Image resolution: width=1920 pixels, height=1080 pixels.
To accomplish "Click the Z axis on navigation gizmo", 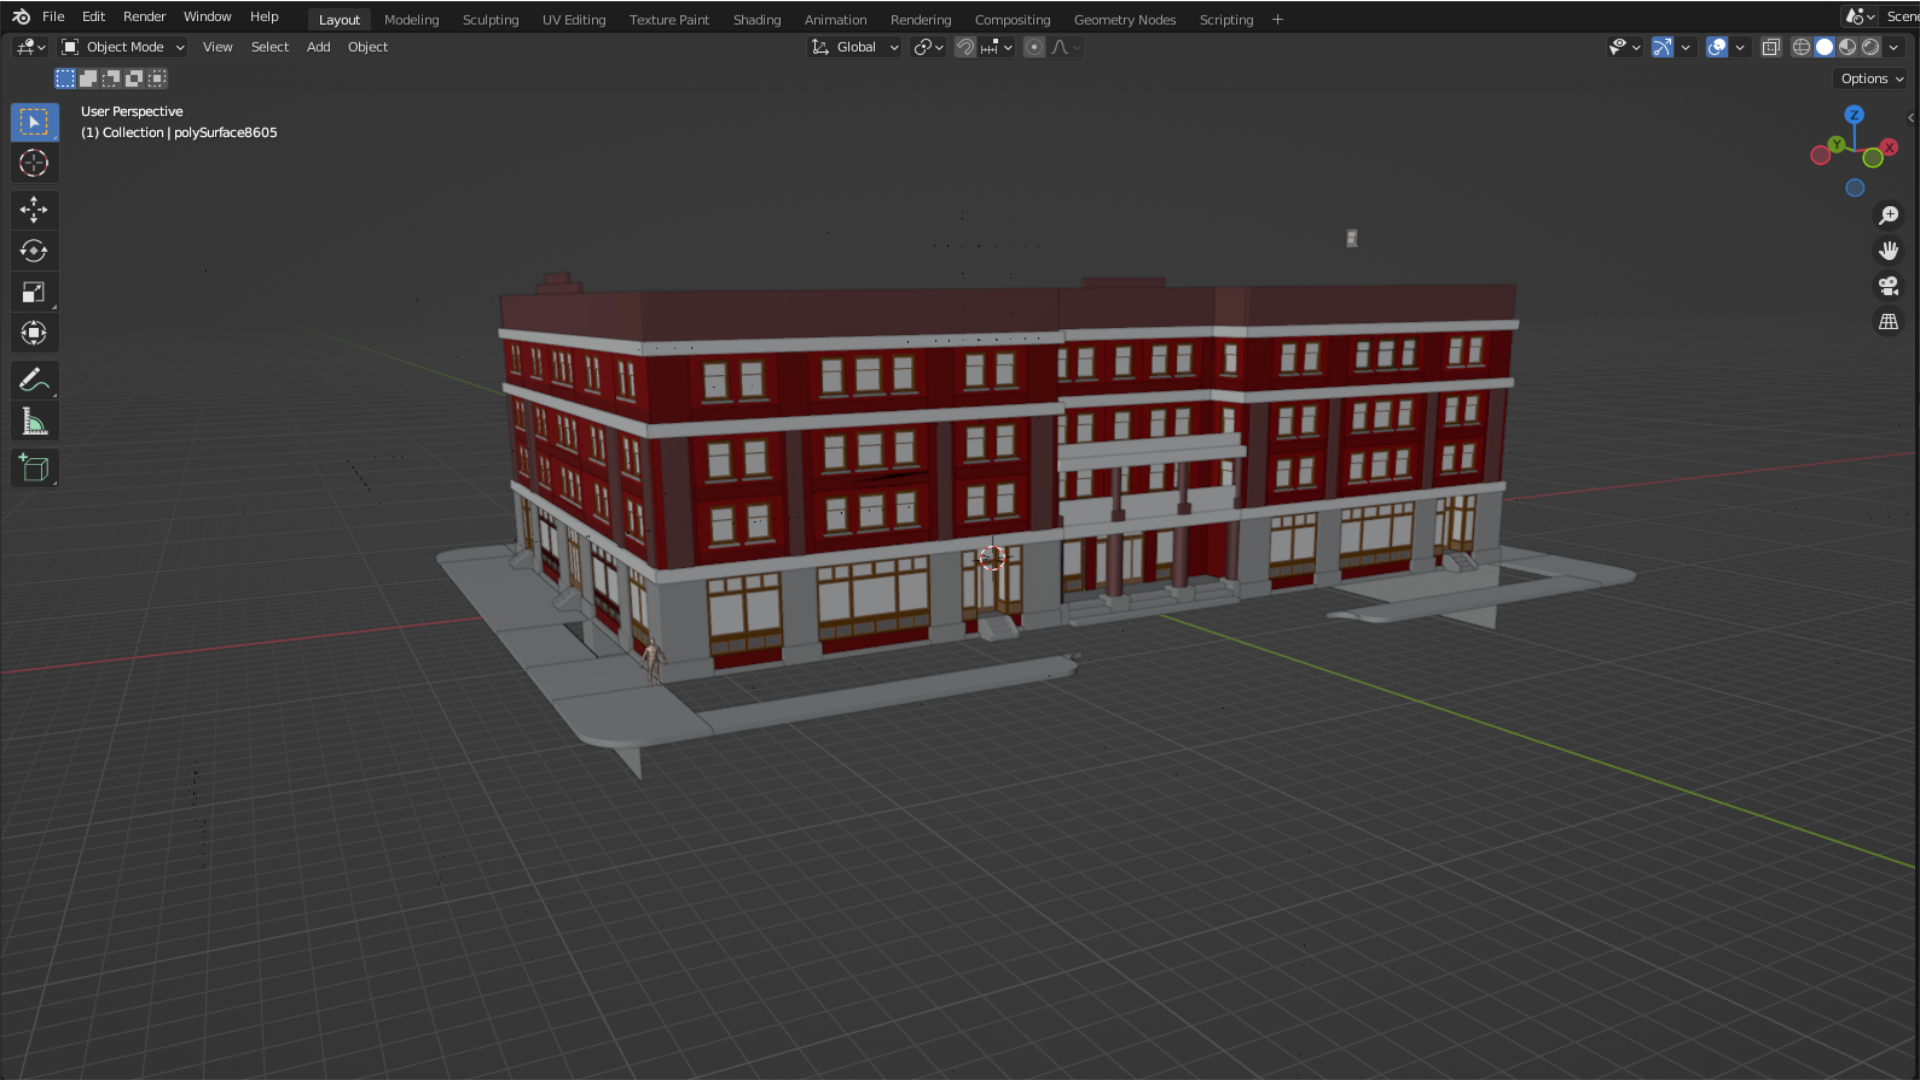I will (x=1854, y=115).
